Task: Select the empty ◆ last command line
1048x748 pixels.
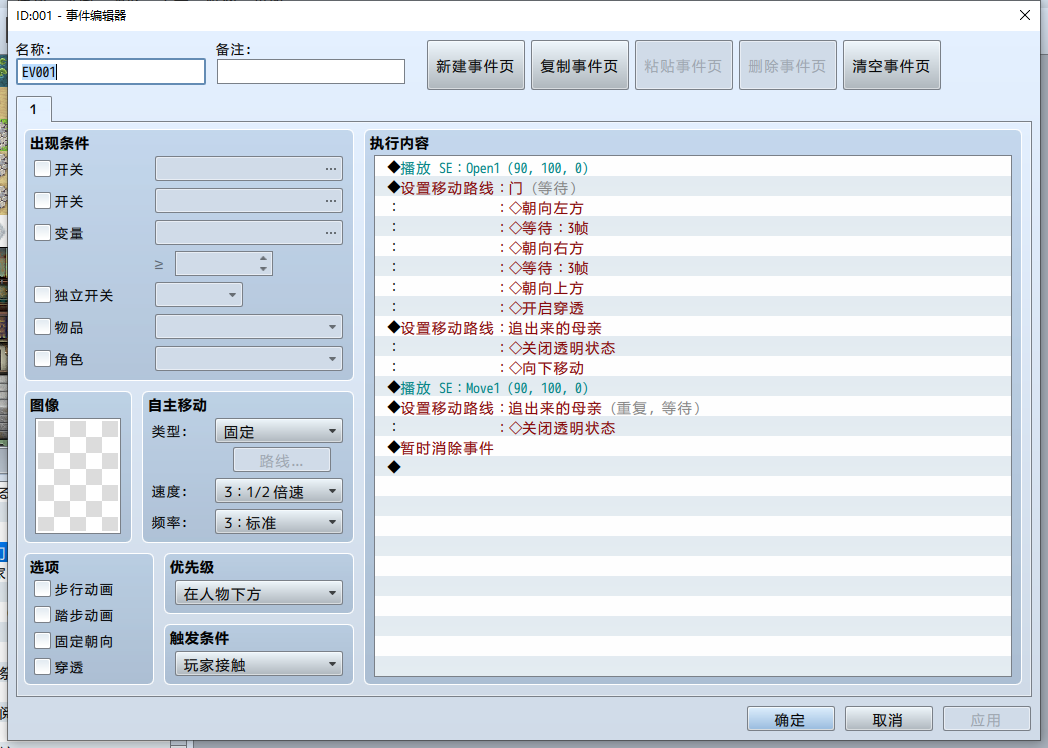Action: pyautogui.click(x=693, y=467)
